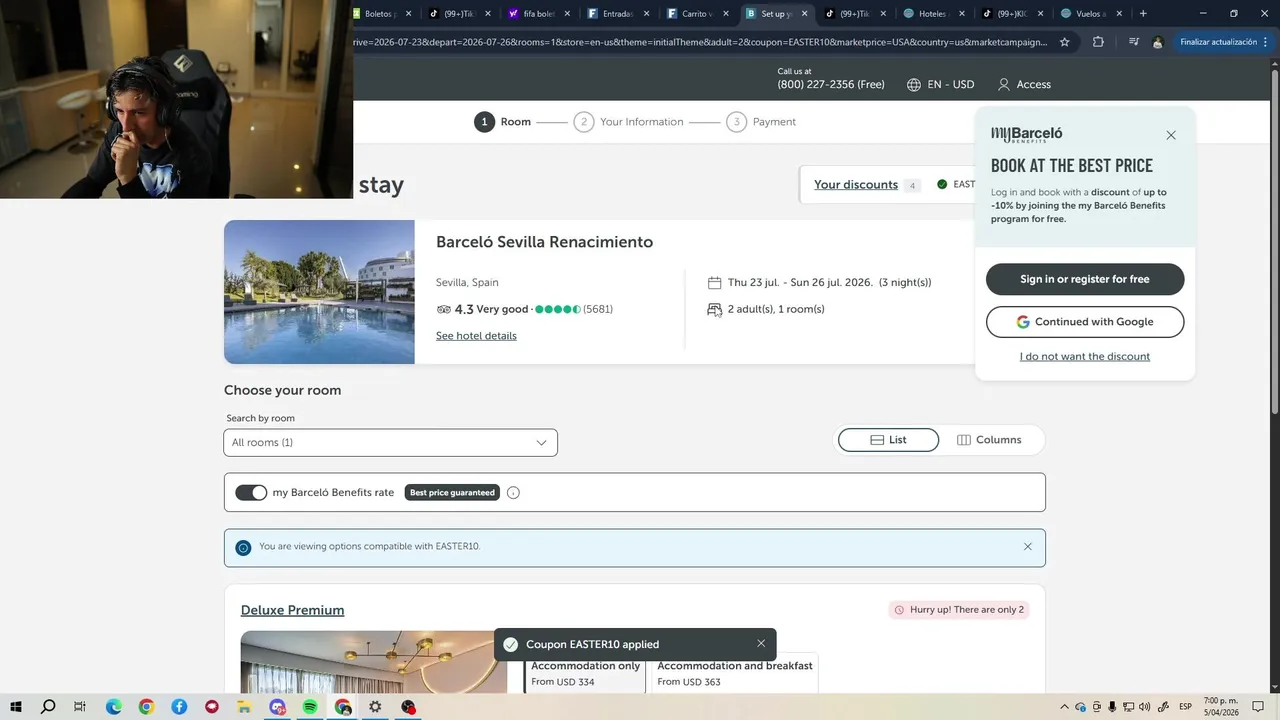Open Windows notification center

pyautogui.click(x=1258, y=707)
